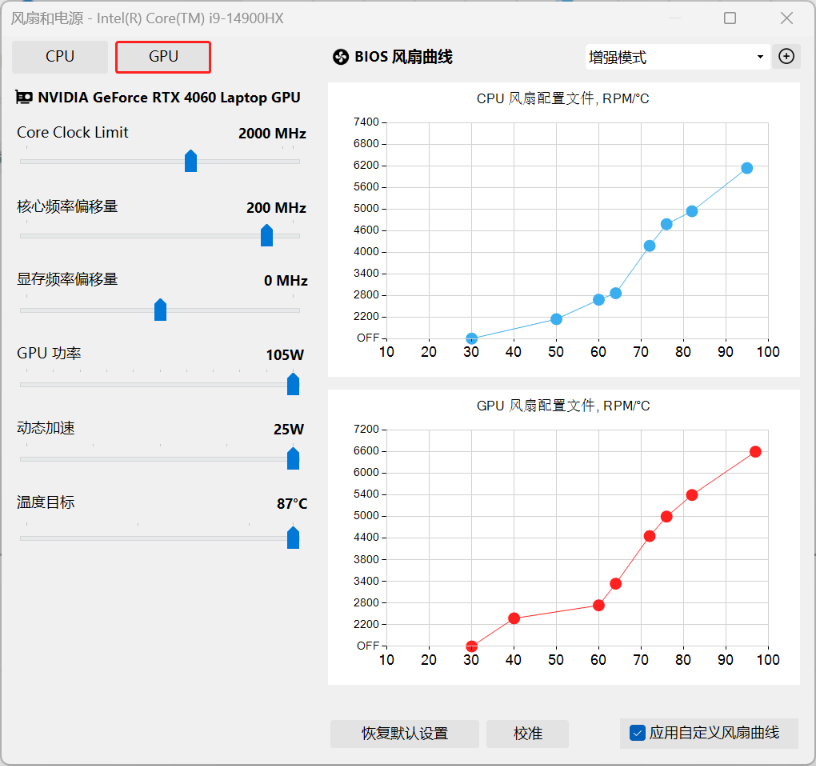This screenshot has height=766, width=816.
Task: Click the GPU 功率 label
Action: (x=49, y=353)
